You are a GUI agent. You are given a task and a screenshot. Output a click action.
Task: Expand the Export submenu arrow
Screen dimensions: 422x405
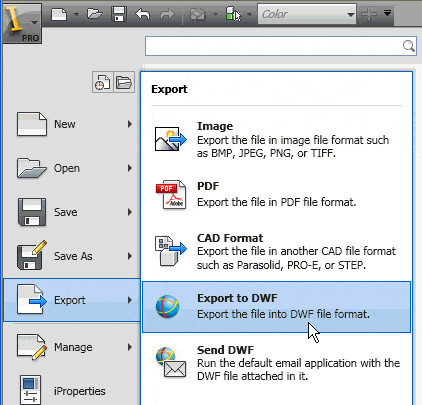point(130,300)
